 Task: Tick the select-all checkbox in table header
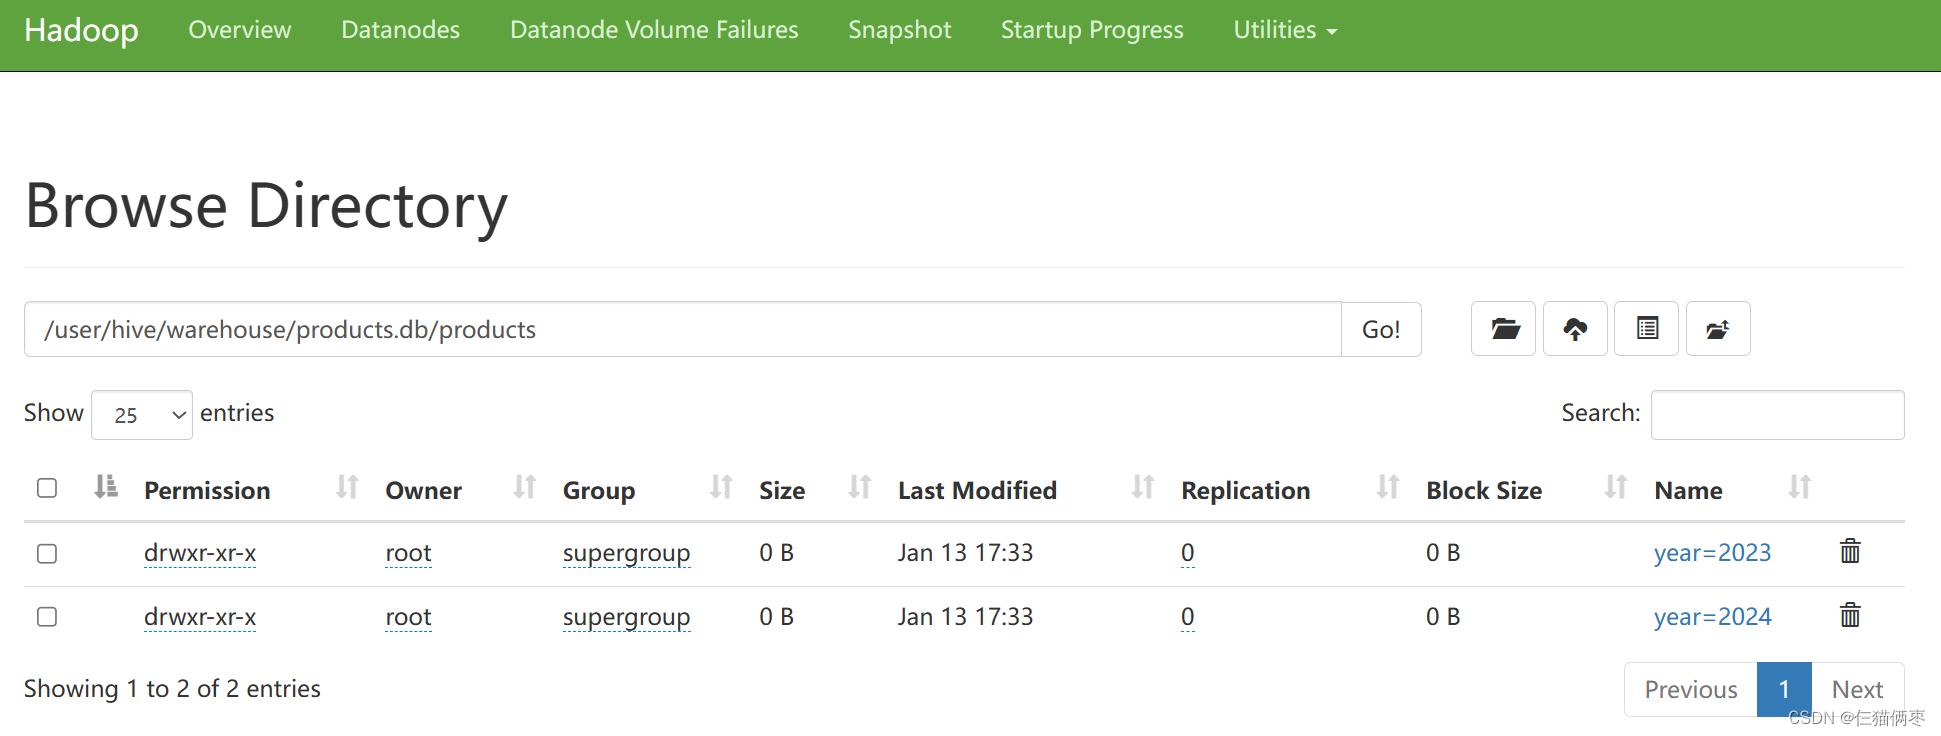tap(47, 488)
